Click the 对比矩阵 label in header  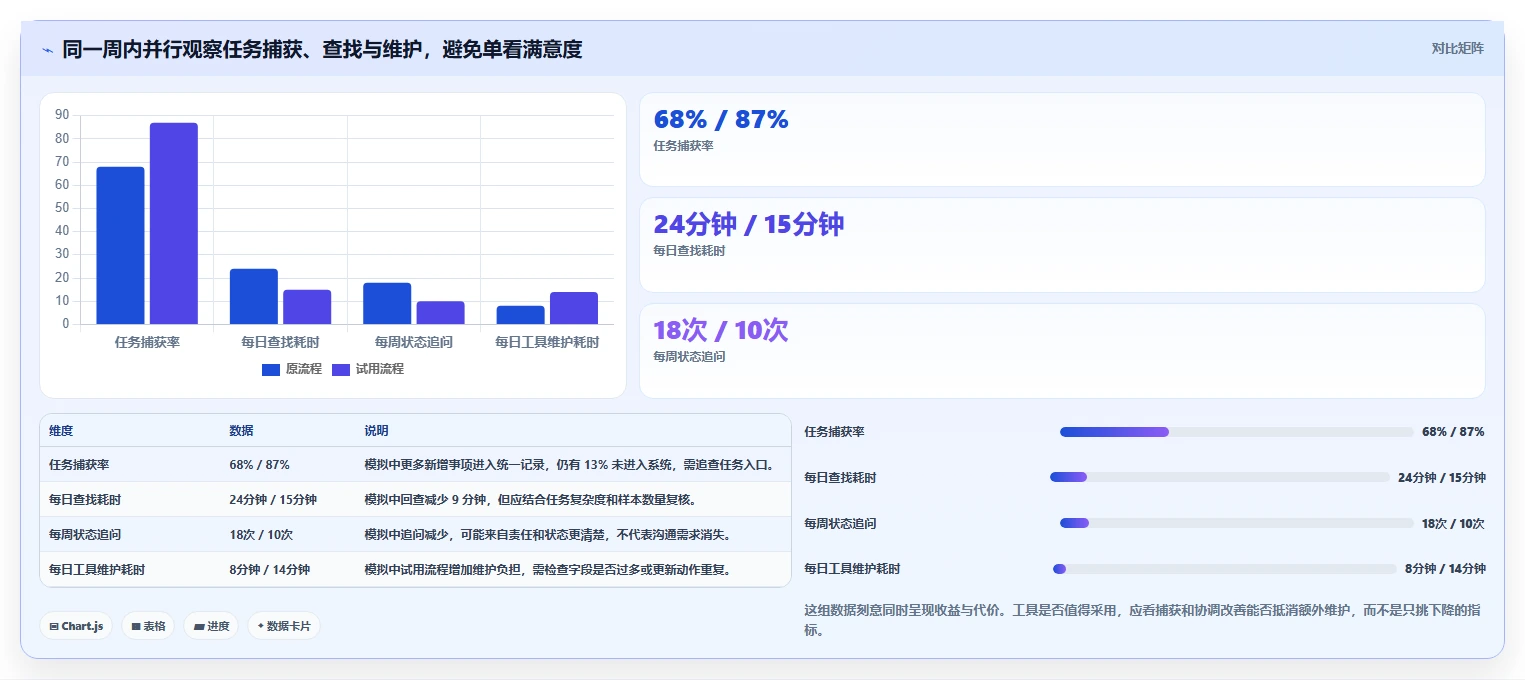coord(1457,48)
